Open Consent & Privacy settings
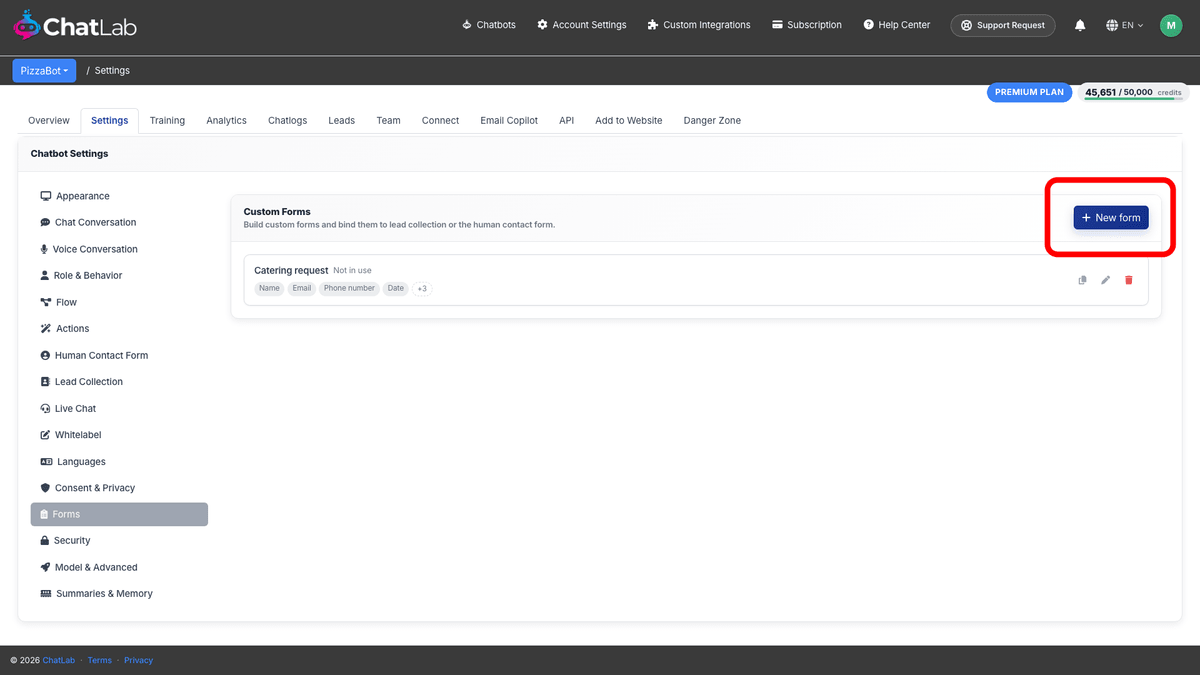This screenshot has width=1200, height=675. (x=119, y=488)
